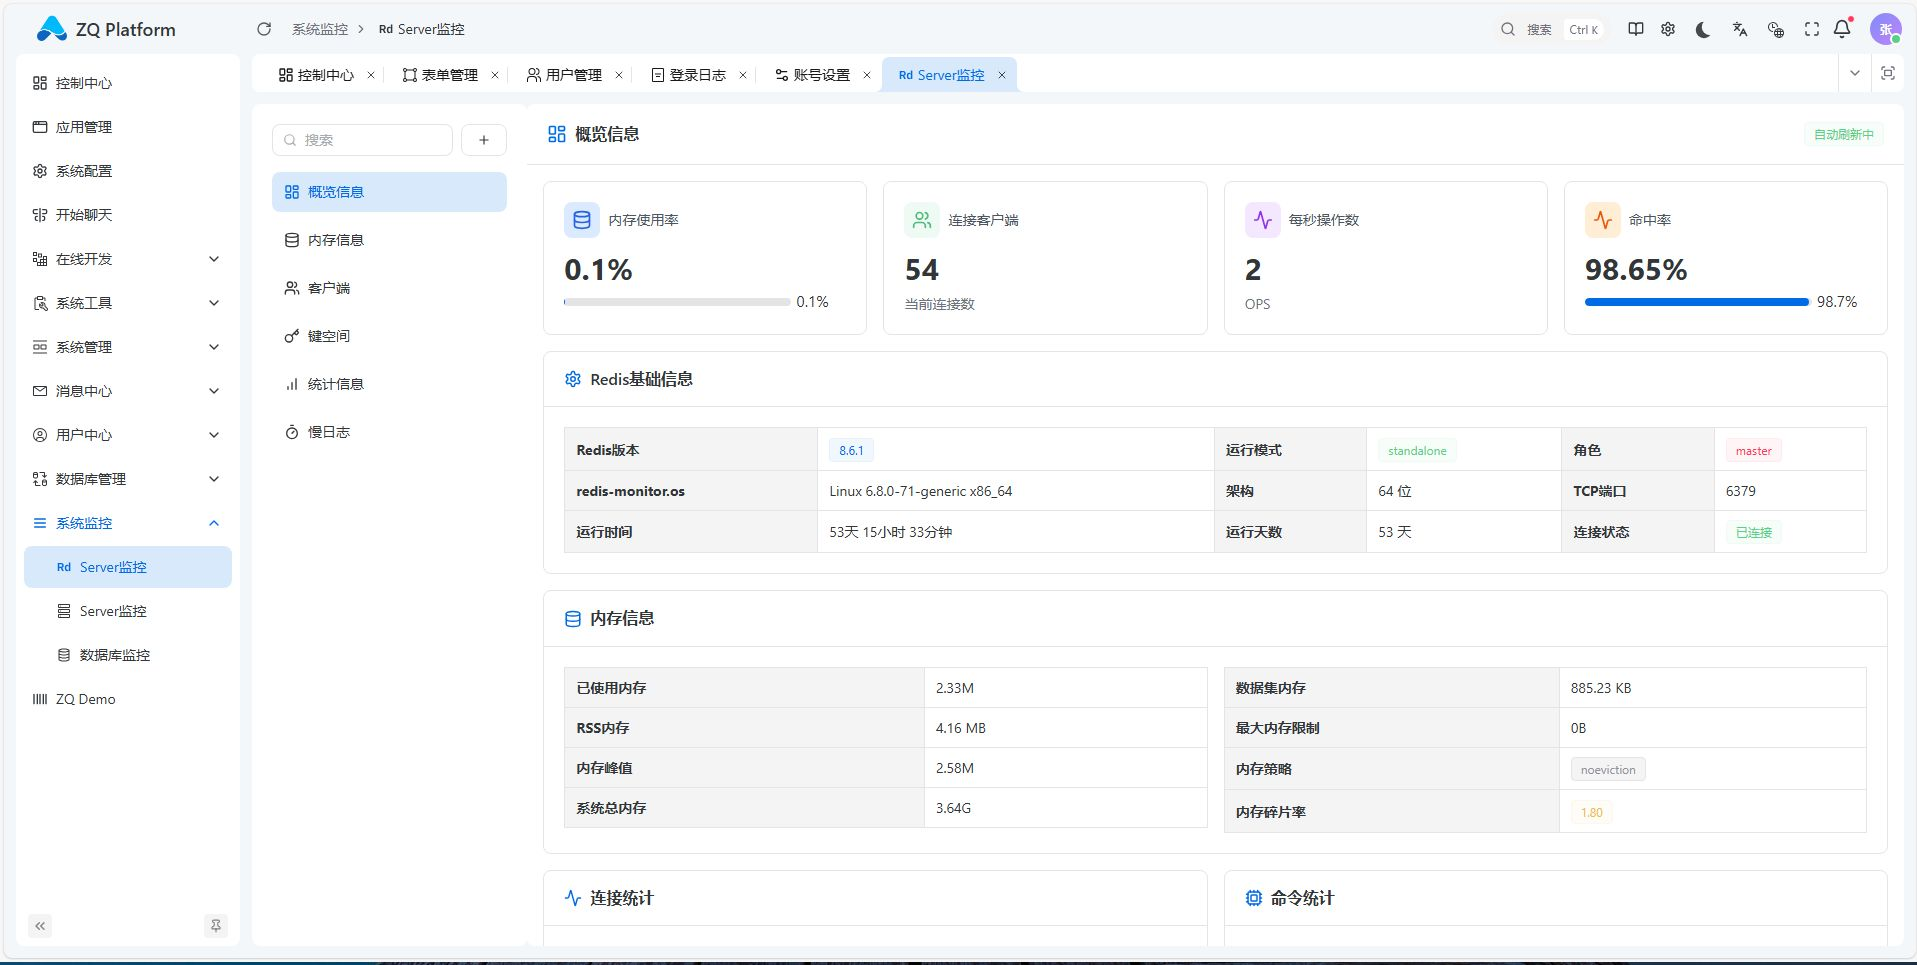Open 应用管理 in the sidebar
Image resolution: width=1917 pixels, height=965 pixels.
[x=128, y=127]
